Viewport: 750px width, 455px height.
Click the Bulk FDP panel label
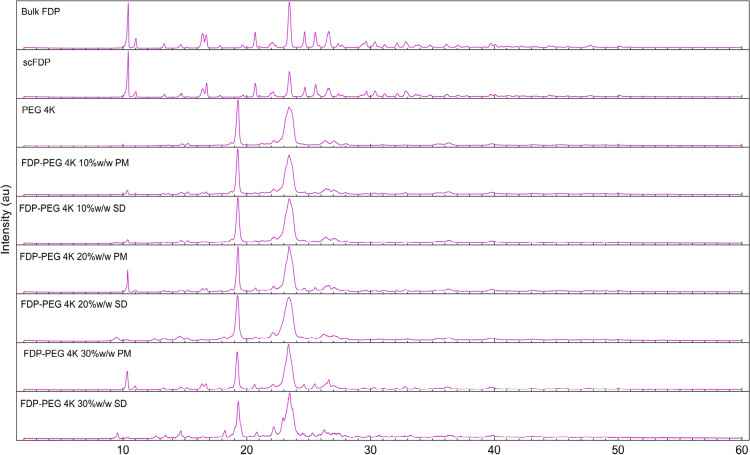pos(40,12)
